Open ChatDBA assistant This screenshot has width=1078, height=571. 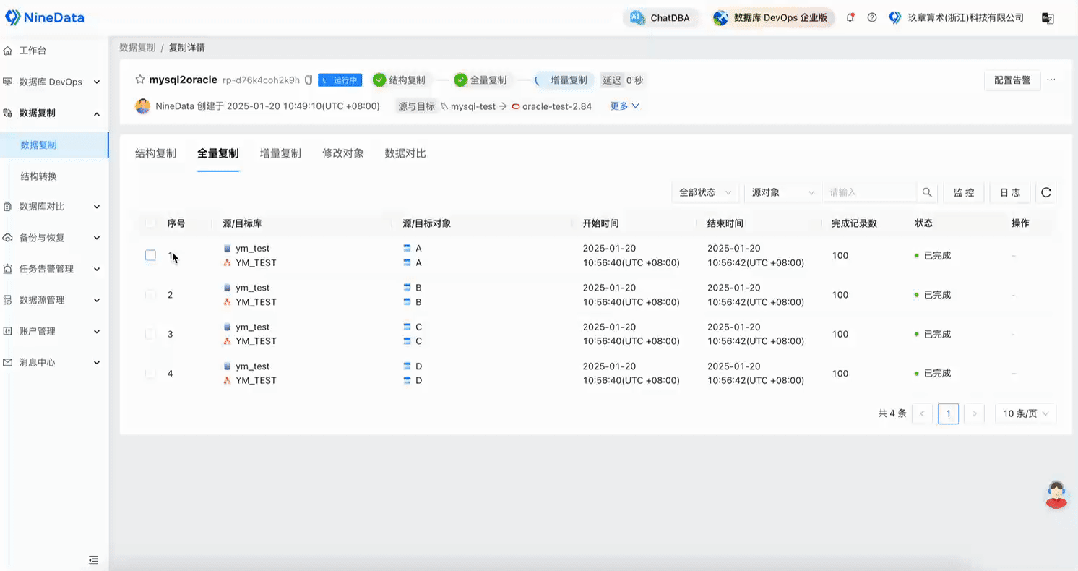coord(661,18)
